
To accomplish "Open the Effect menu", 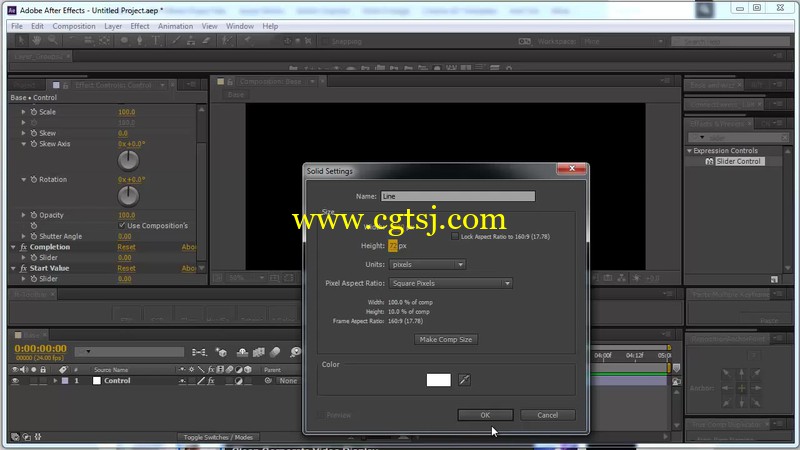I will [140, 26].
